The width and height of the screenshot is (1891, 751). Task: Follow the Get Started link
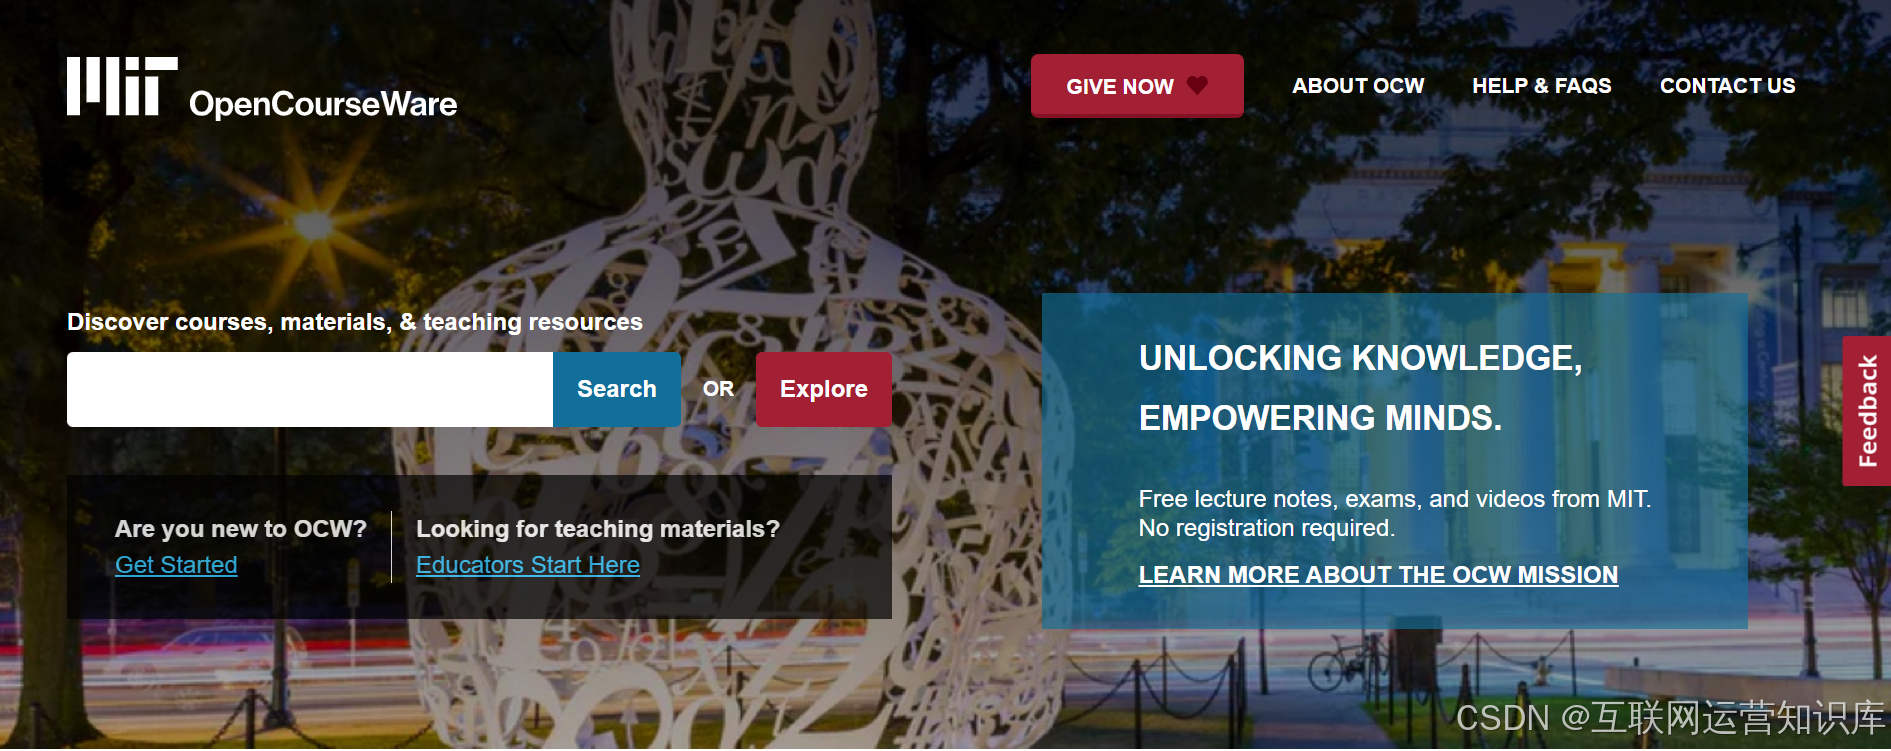coord(176,565)
